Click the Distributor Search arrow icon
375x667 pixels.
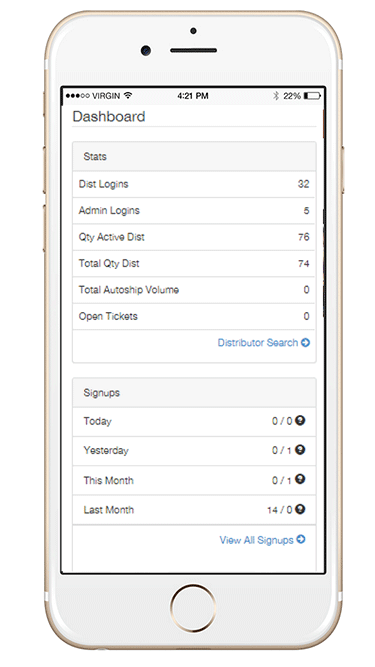coord(305,342)
